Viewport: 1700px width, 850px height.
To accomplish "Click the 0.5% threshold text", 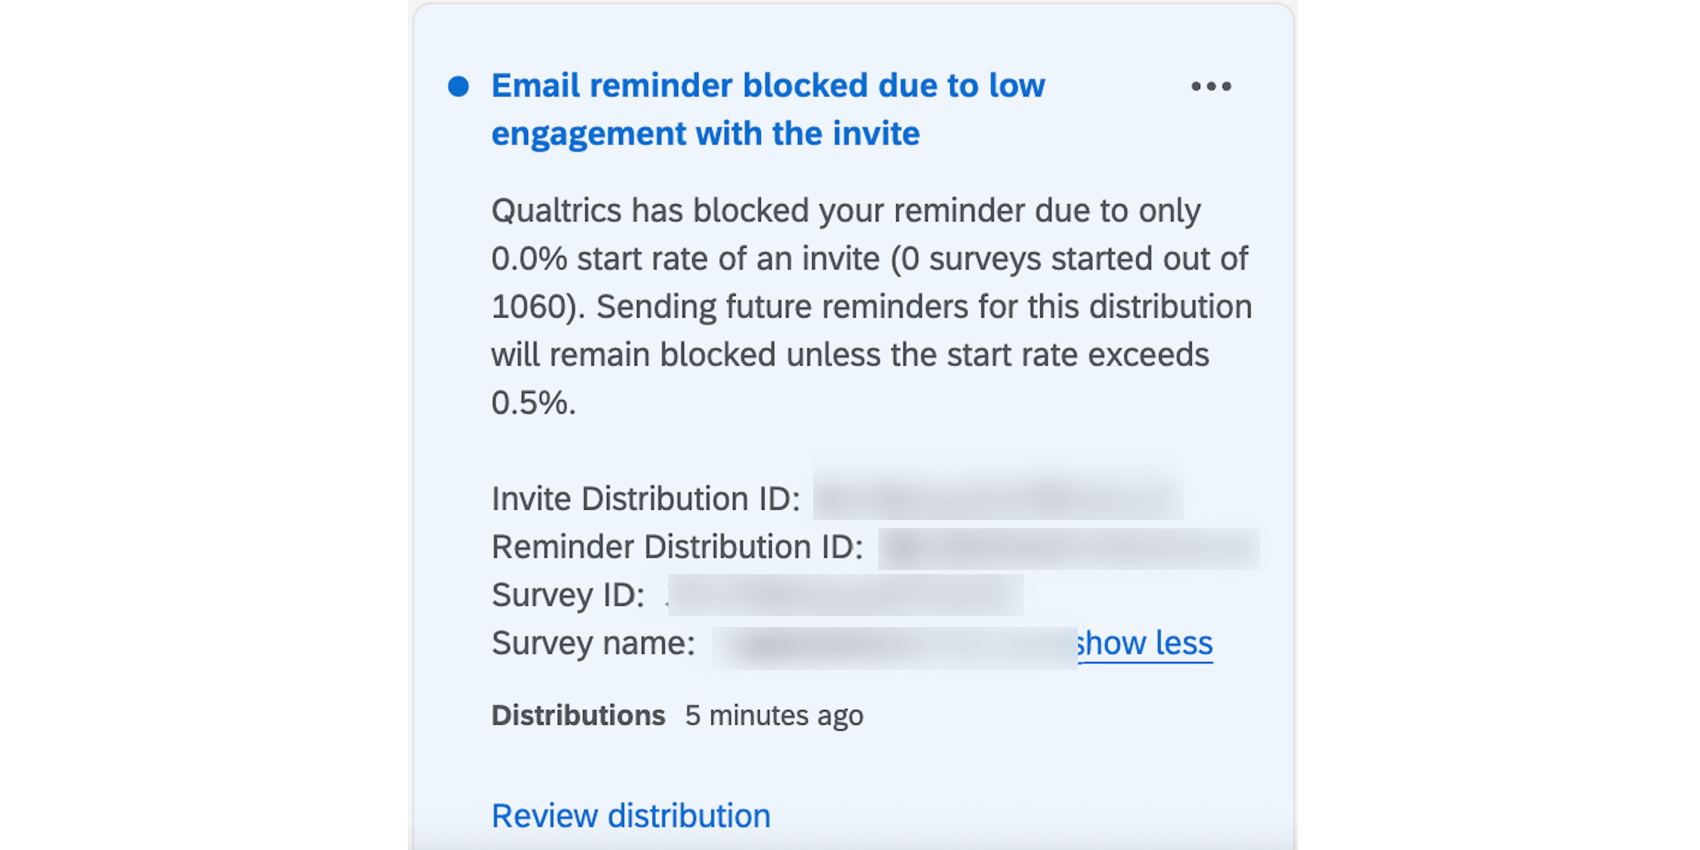I will point(533,402).
